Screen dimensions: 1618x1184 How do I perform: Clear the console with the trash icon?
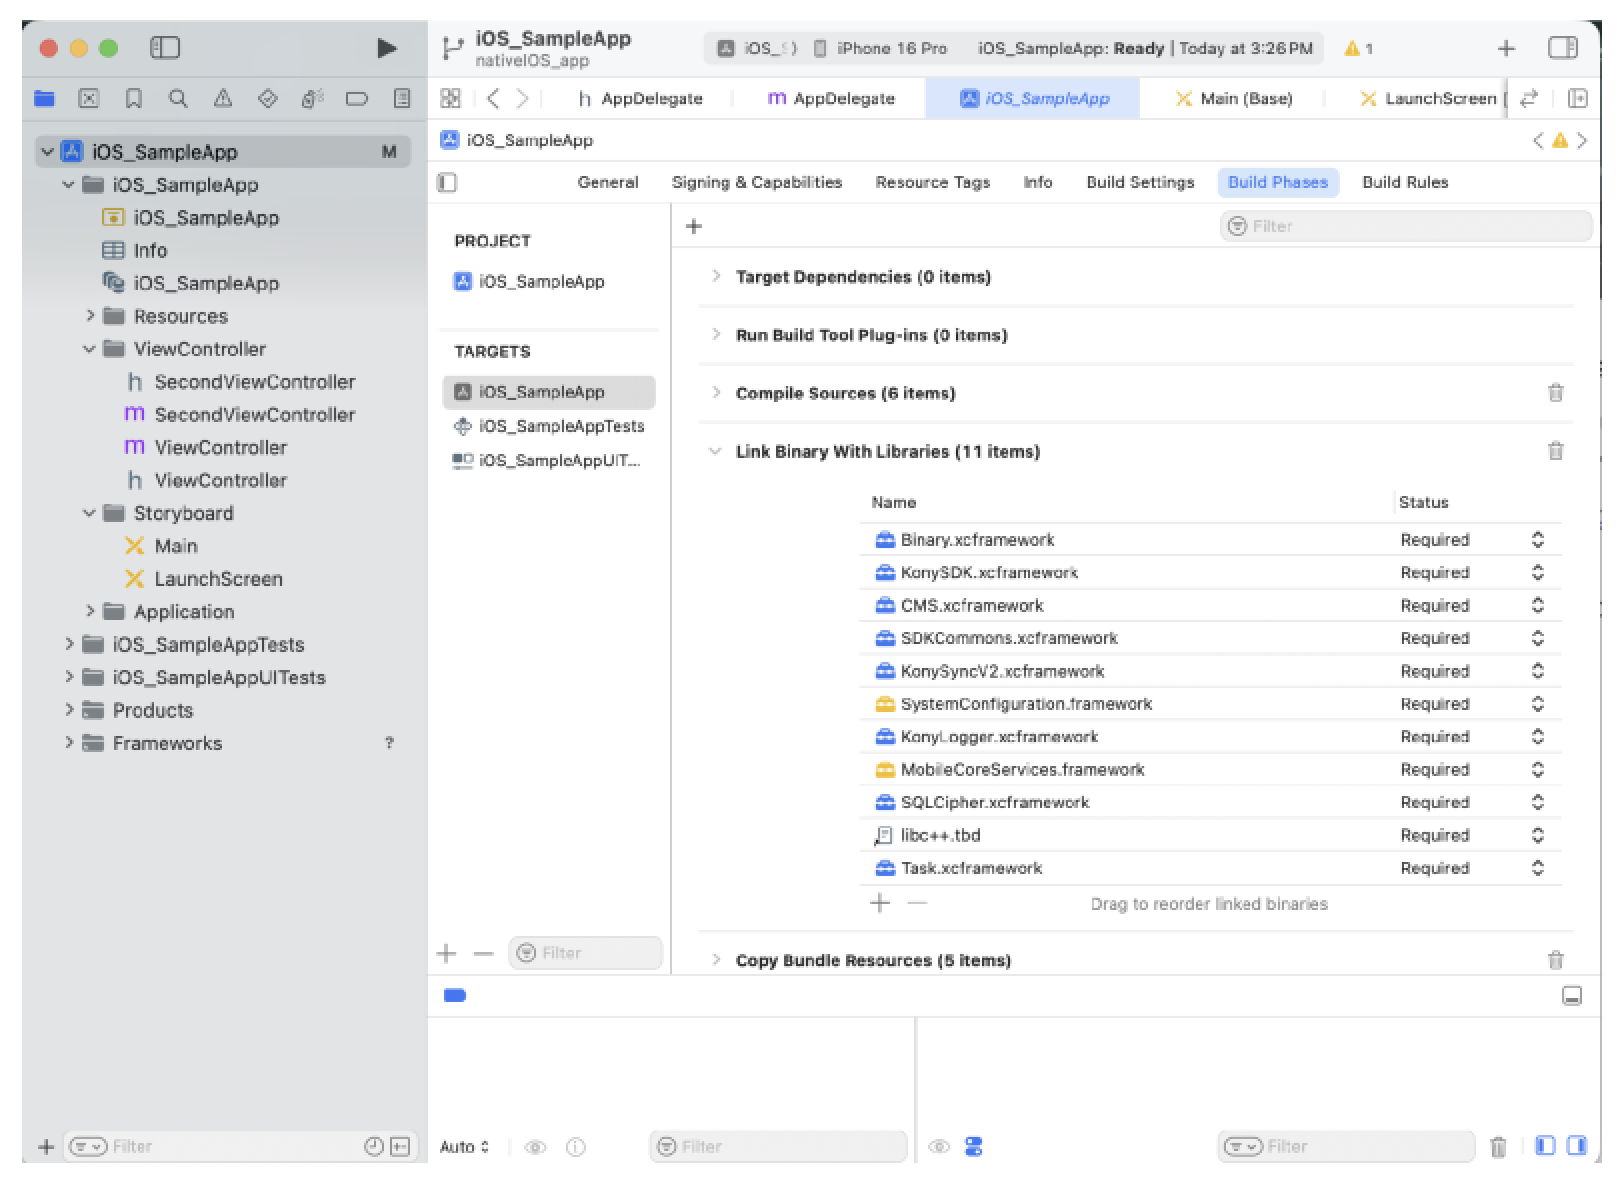1498,1147
